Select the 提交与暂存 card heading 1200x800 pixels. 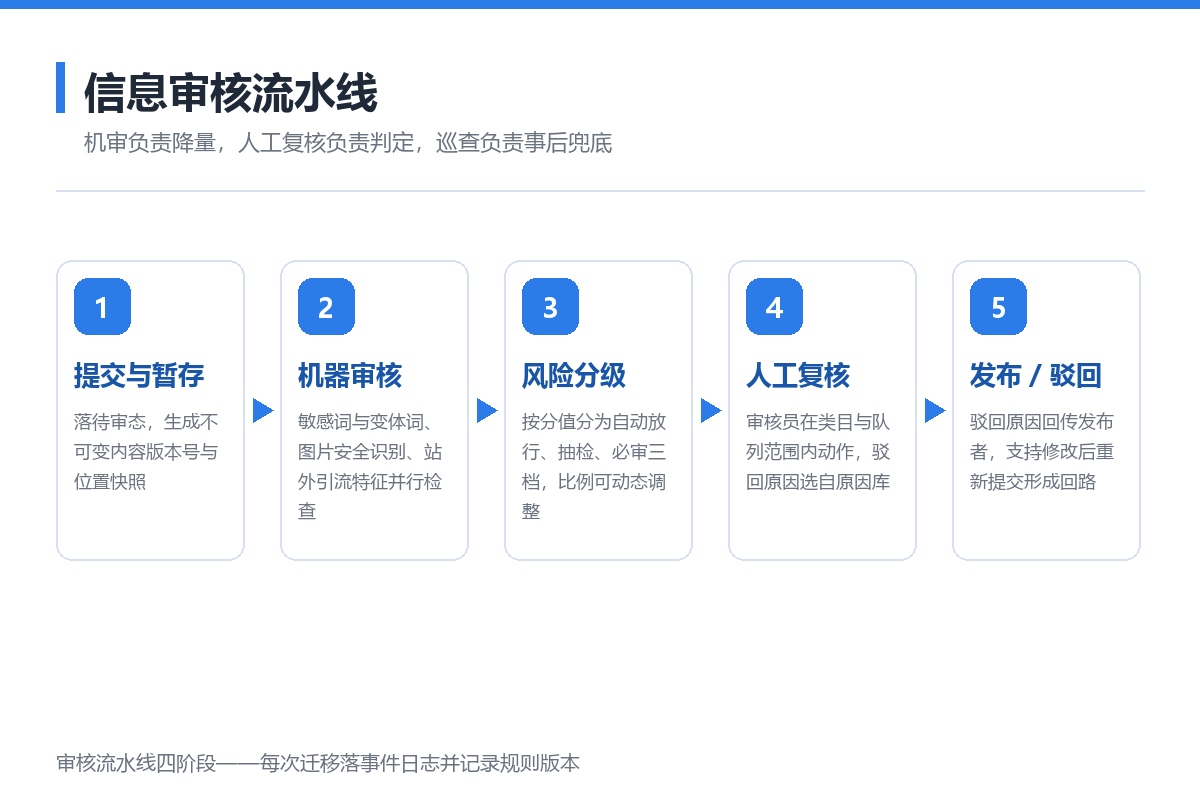tap(139, 376)
